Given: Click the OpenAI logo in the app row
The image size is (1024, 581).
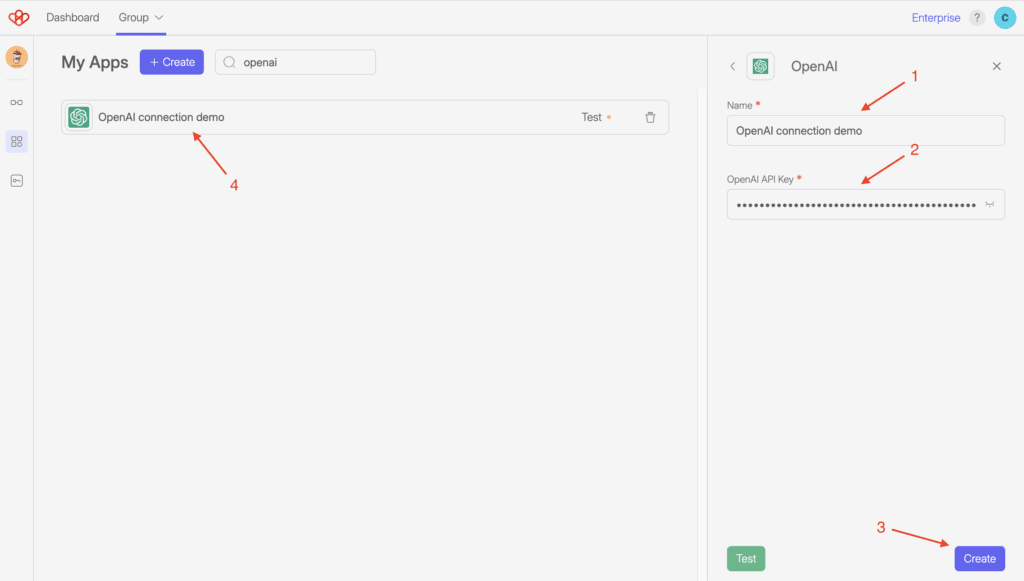Looking at the screenshot, I should 79,118.
